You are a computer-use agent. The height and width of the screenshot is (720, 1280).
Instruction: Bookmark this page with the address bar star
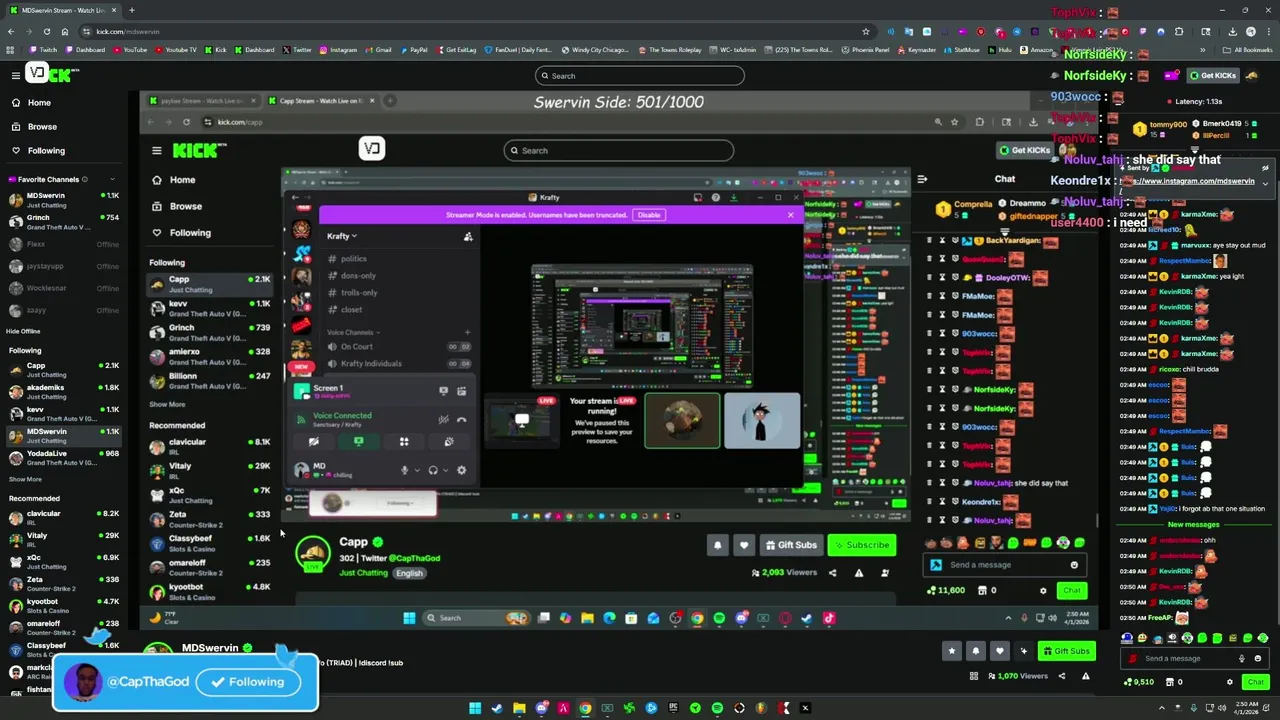[866, 31]
